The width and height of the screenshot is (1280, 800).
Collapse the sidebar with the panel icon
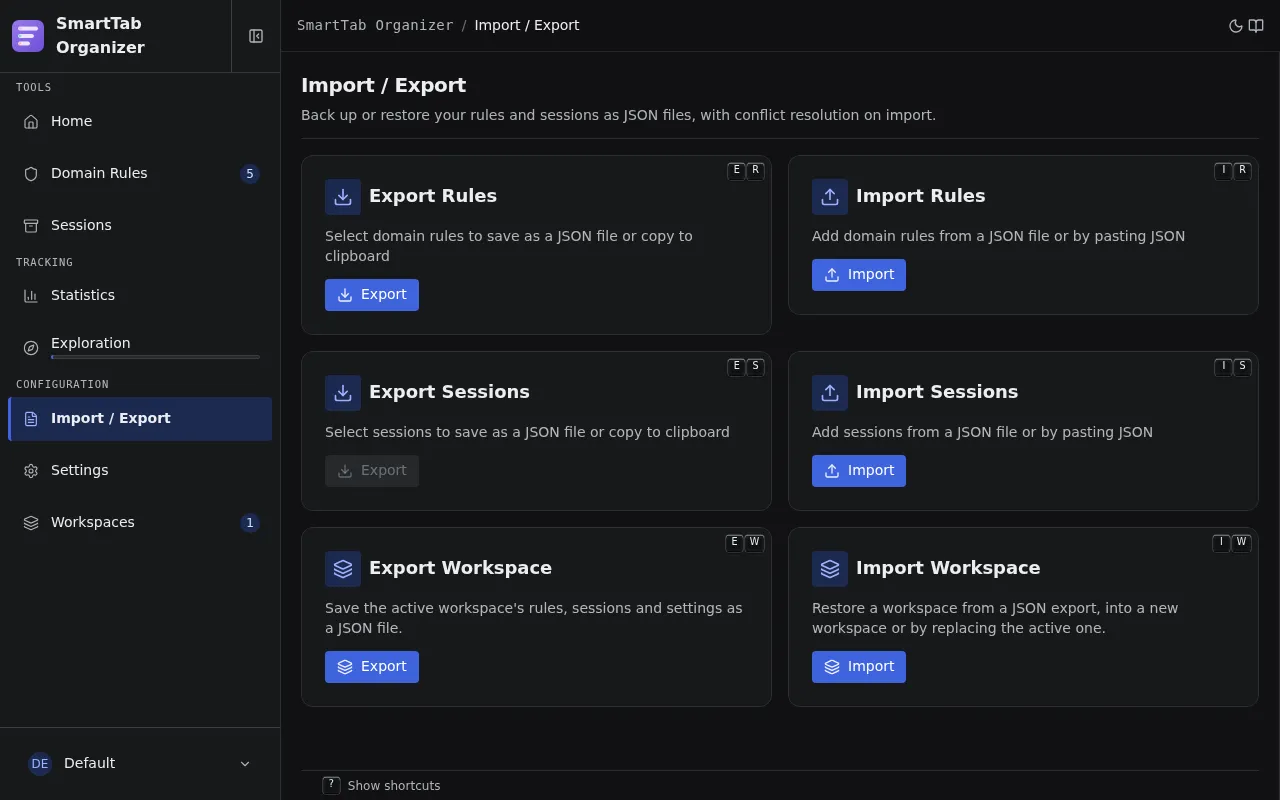(x=256, y=36)
